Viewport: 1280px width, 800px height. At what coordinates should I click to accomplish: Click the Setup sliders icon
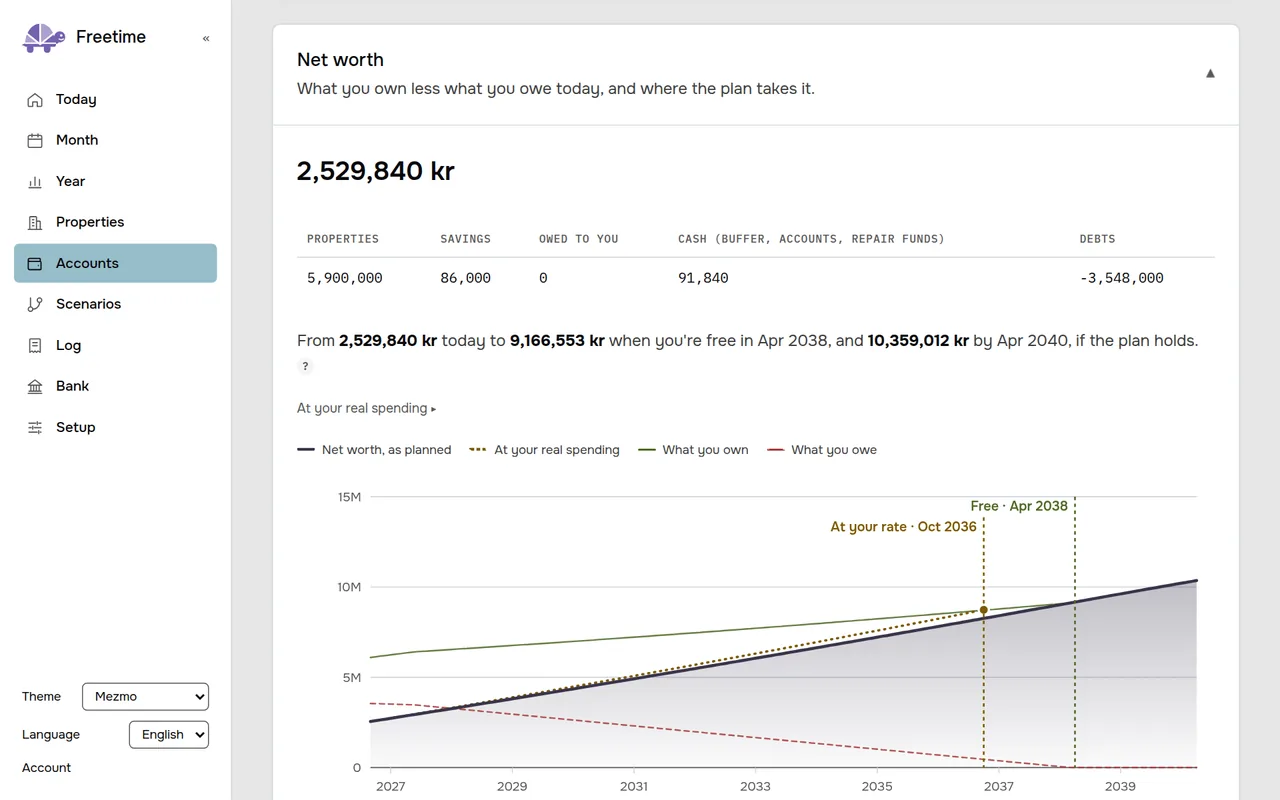(35, 427)
